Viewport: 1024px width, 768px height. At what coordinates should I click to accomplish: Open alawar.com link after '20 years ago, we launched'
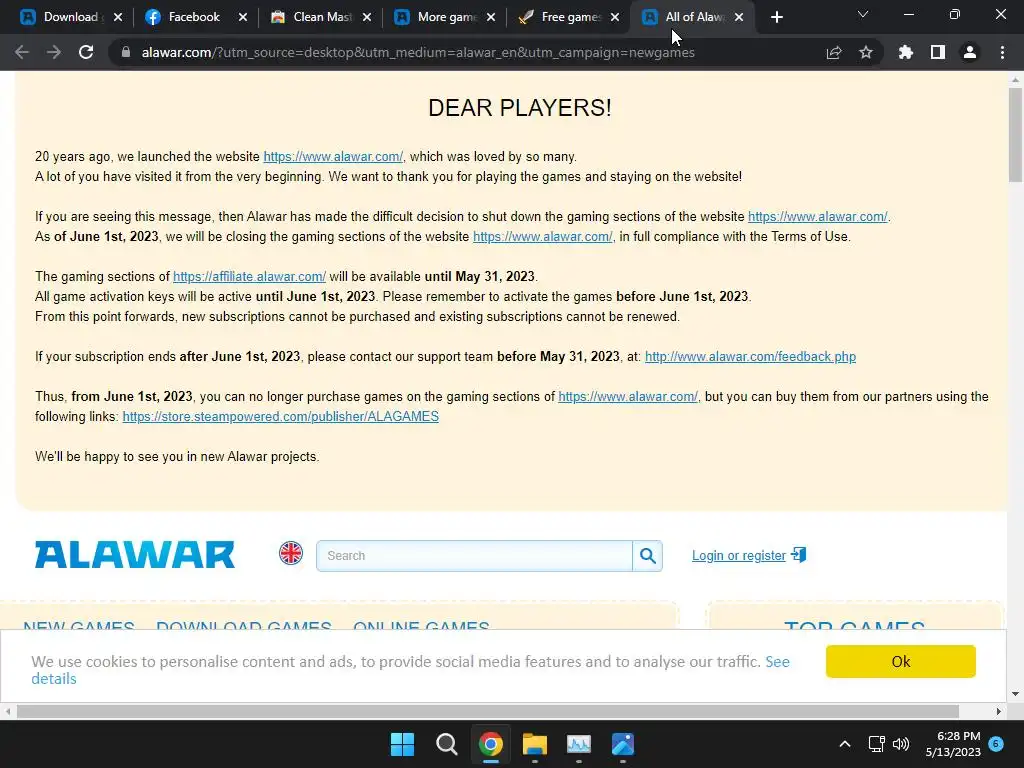333,157
